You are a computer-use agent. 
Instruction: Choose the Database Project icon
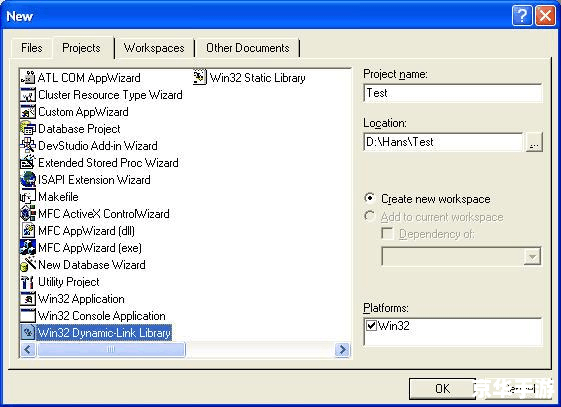[28, 129]
